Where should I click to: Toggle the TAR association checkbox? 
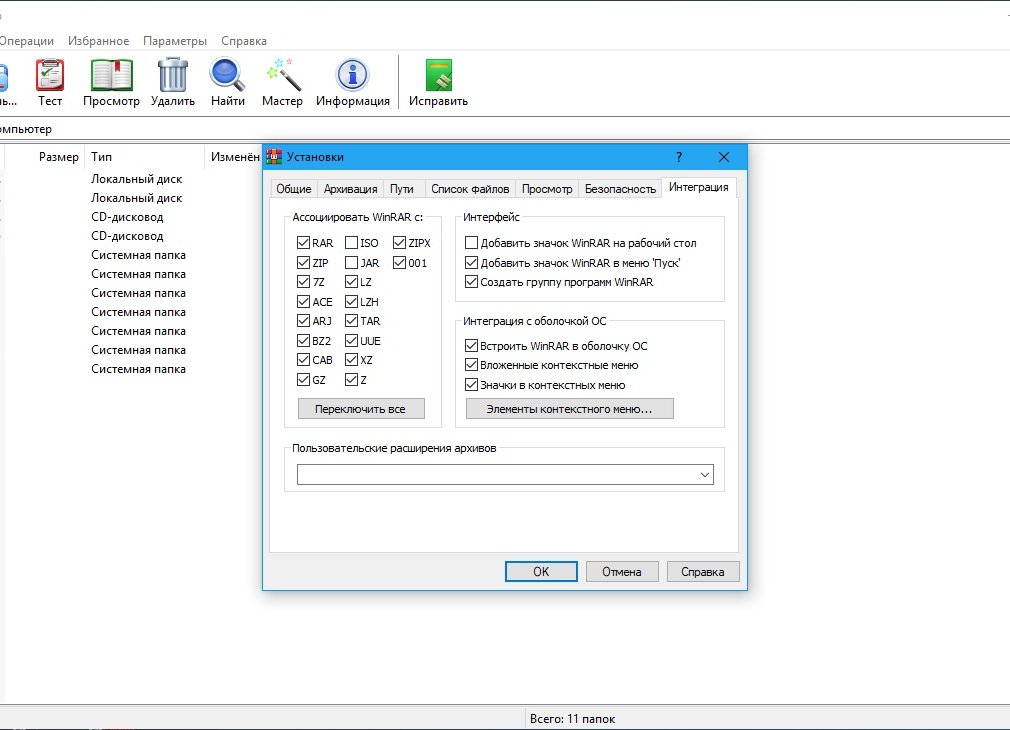pos(351,321)
